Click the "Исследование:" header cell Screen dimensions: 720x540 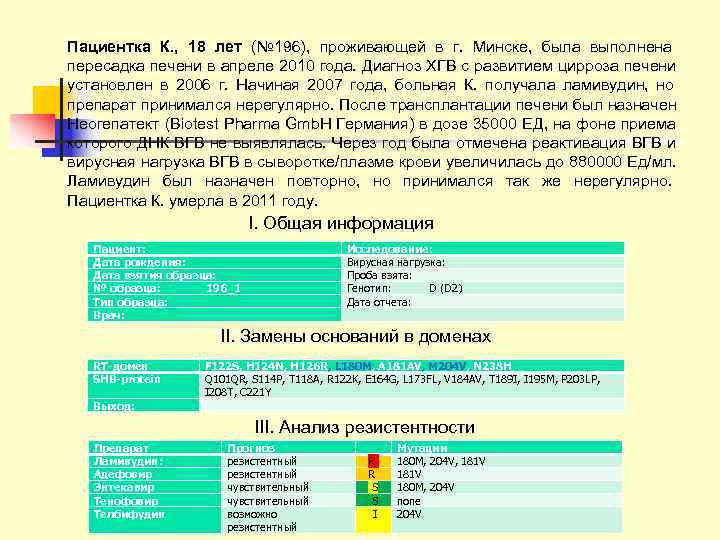(x=483, y=248)
